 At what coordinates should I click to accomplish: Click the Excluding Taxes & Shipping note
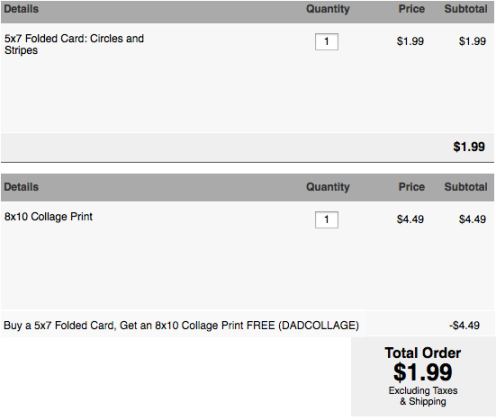[423, 396]
